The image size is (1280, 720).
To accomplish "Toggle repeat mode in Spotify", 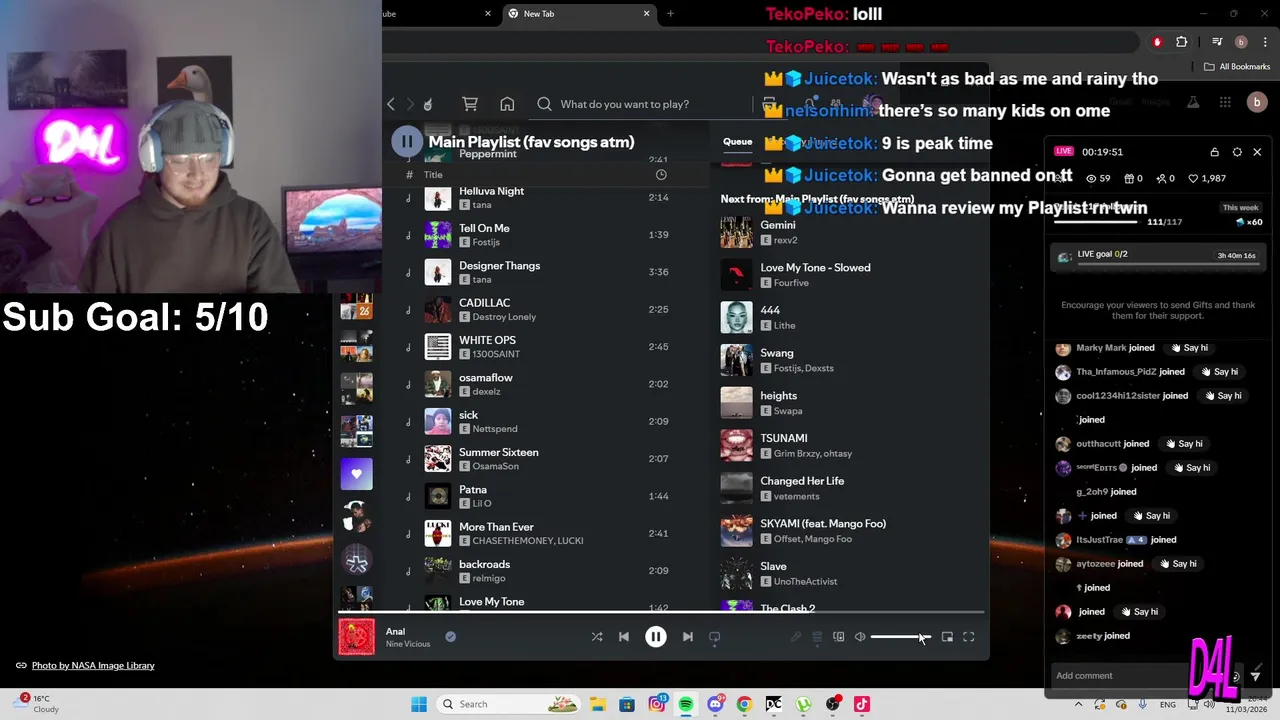I will tap(714, 637).
